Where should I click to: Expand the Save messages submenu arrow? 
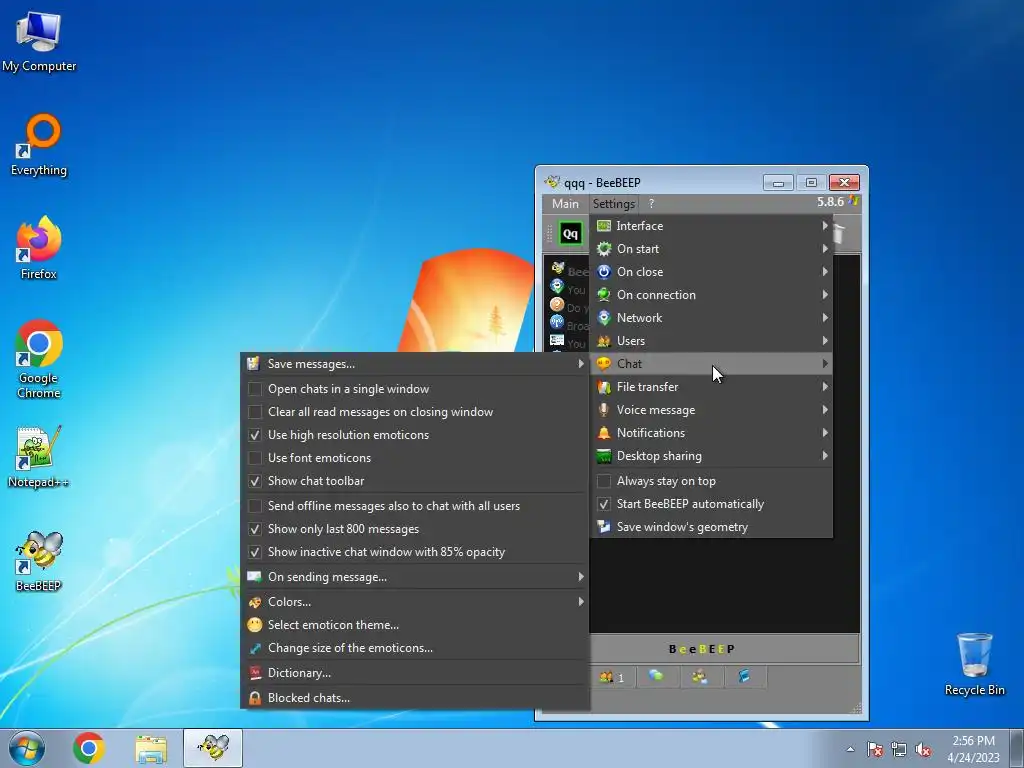[581, 364]
